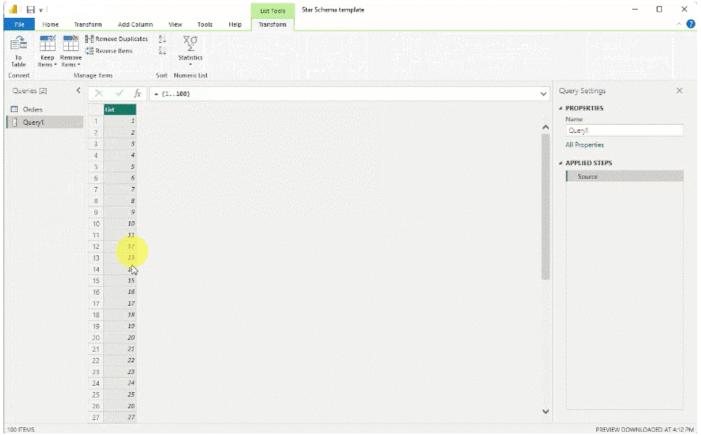The height and width of the screenshot is (435, 701).
Task: Sort the list descending
Action: 162,50
